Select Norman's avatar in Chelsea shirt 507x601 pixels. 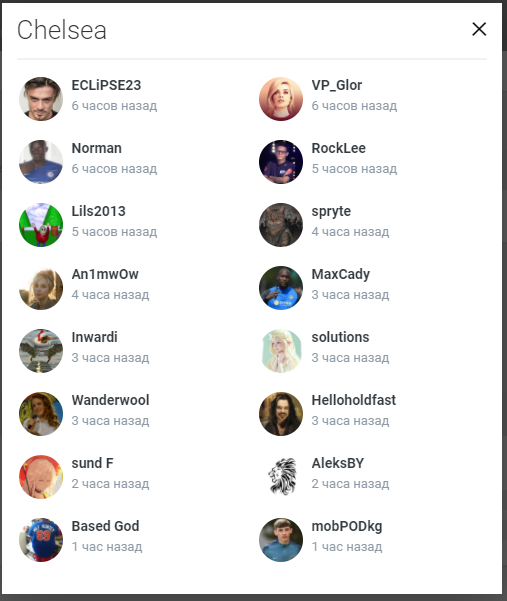click(41, 162)
